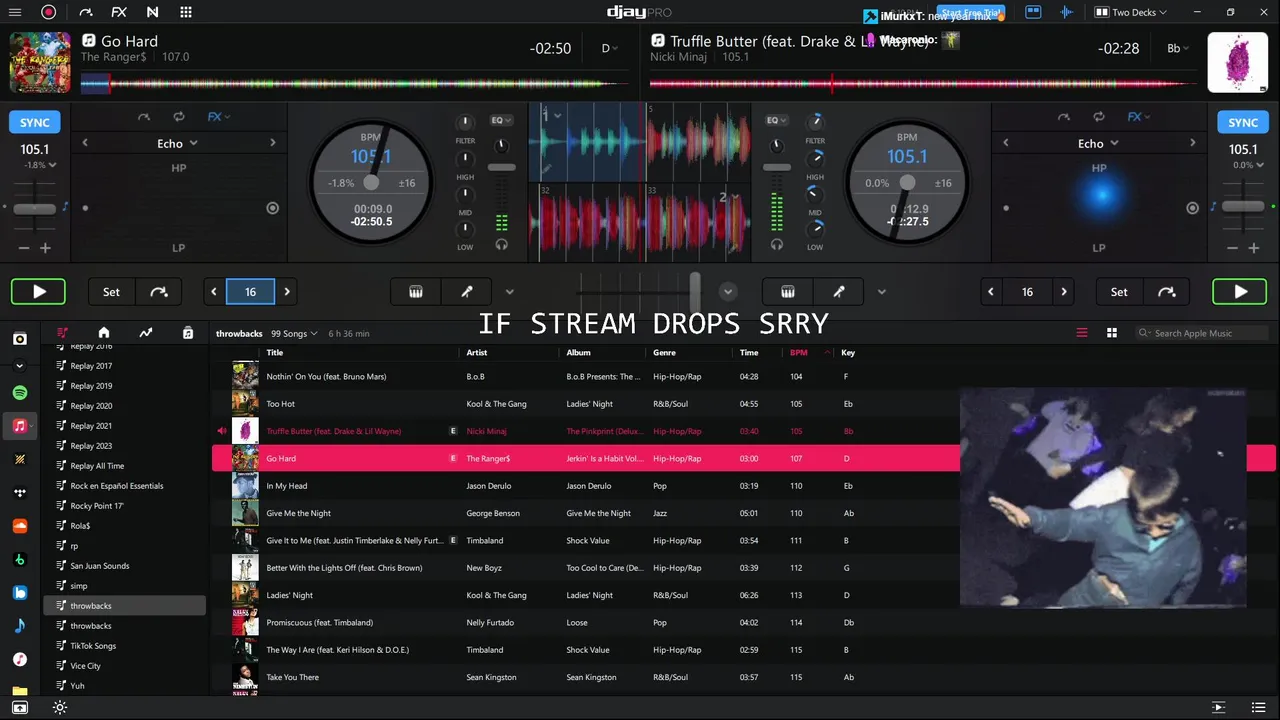Open left deck Echo effect dropdown
The height and width of the screenshot is (720, 1280).
point(177,143)
